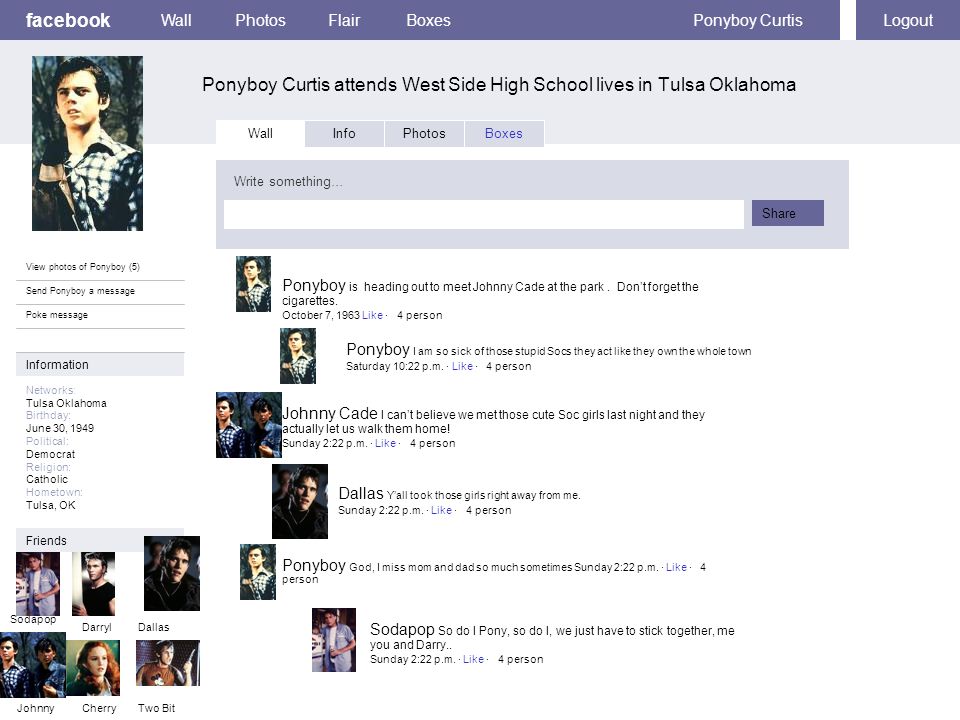This screenshot has height=720, width=960.
Task: Switch to the Boxes profile tab
Action: coord(504,133)
